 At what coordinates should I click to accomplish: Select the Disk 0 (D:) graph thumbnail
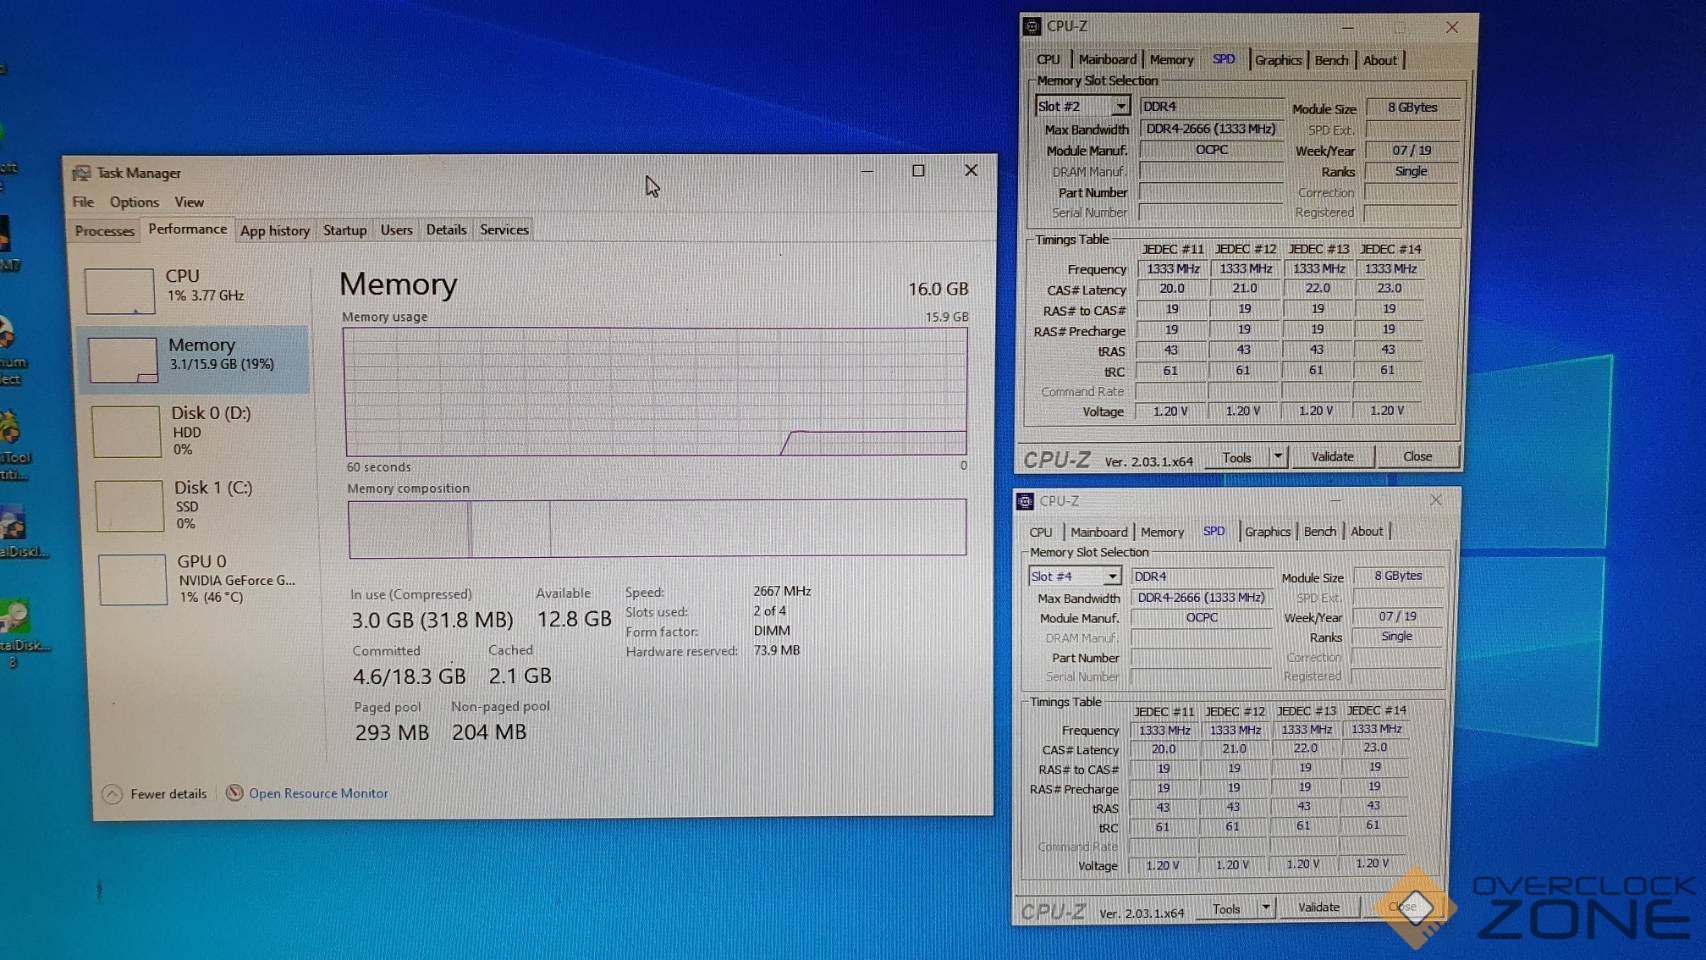tap(126, 432)
